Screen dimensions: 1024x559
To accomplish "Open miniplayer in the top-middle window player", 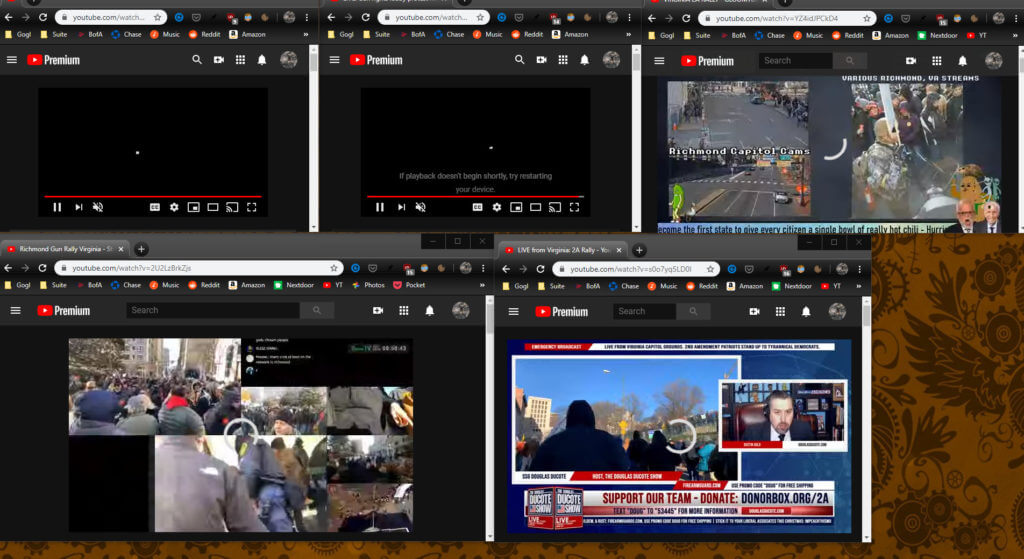I will point(516,207).
